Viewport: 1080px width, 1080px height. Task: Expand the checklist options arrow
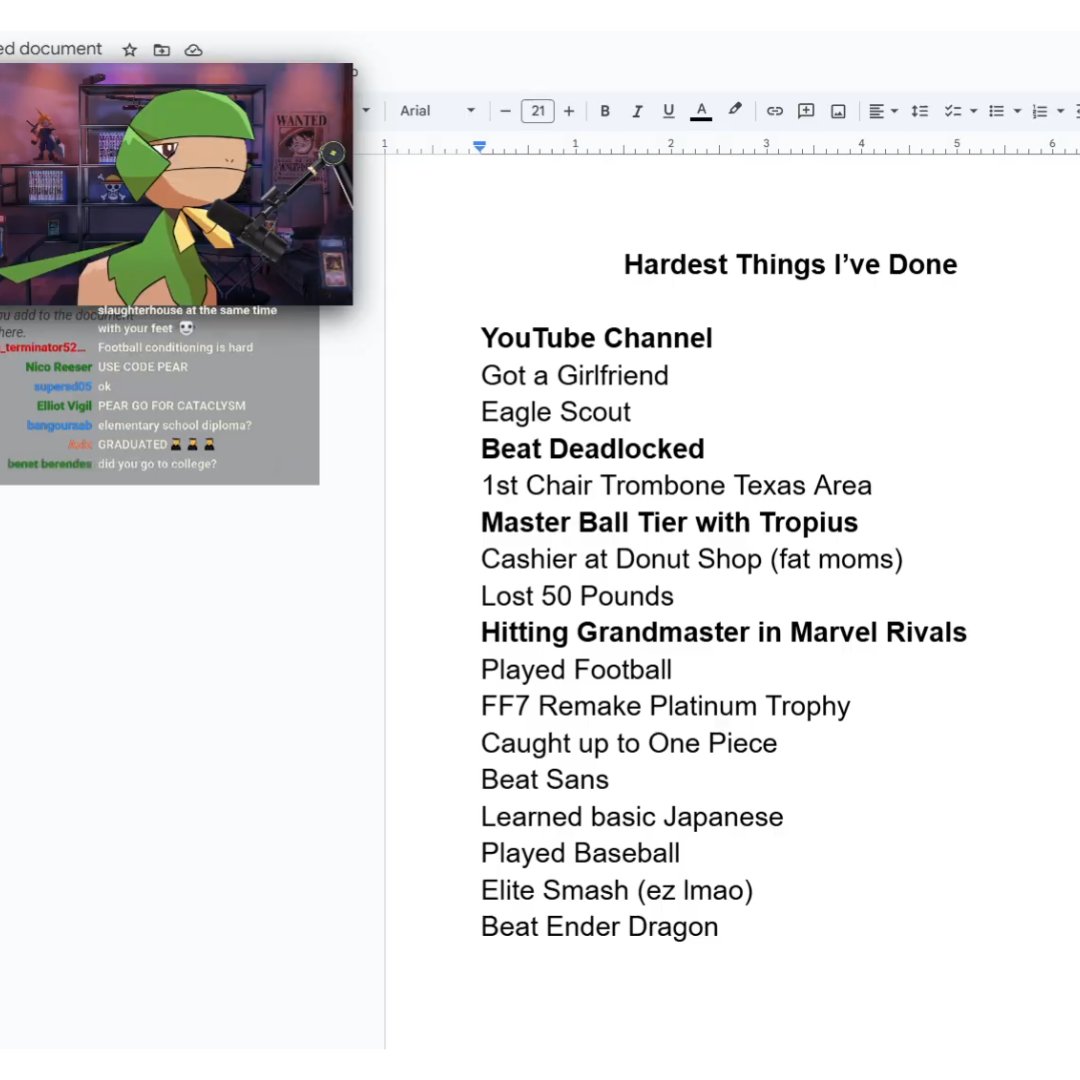click(973, 111)
